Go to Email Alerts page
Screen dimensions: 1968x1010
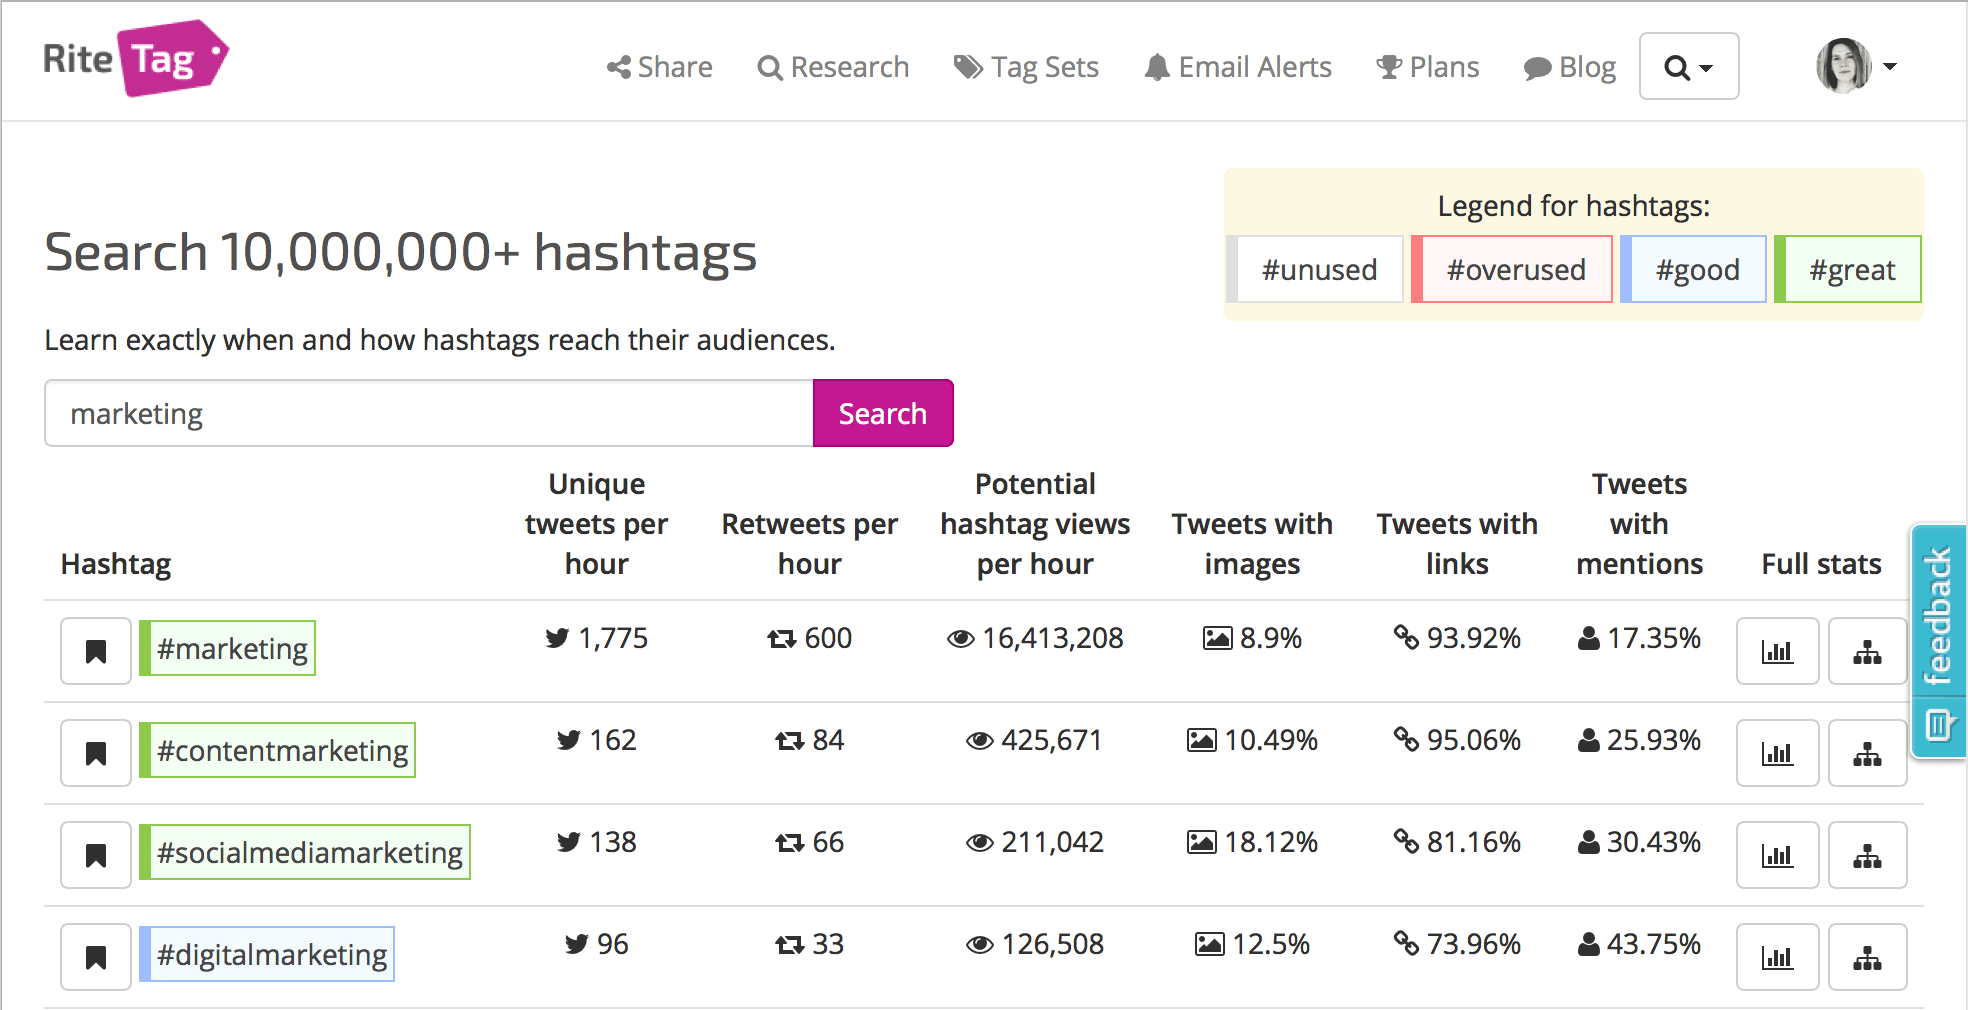1238,67
